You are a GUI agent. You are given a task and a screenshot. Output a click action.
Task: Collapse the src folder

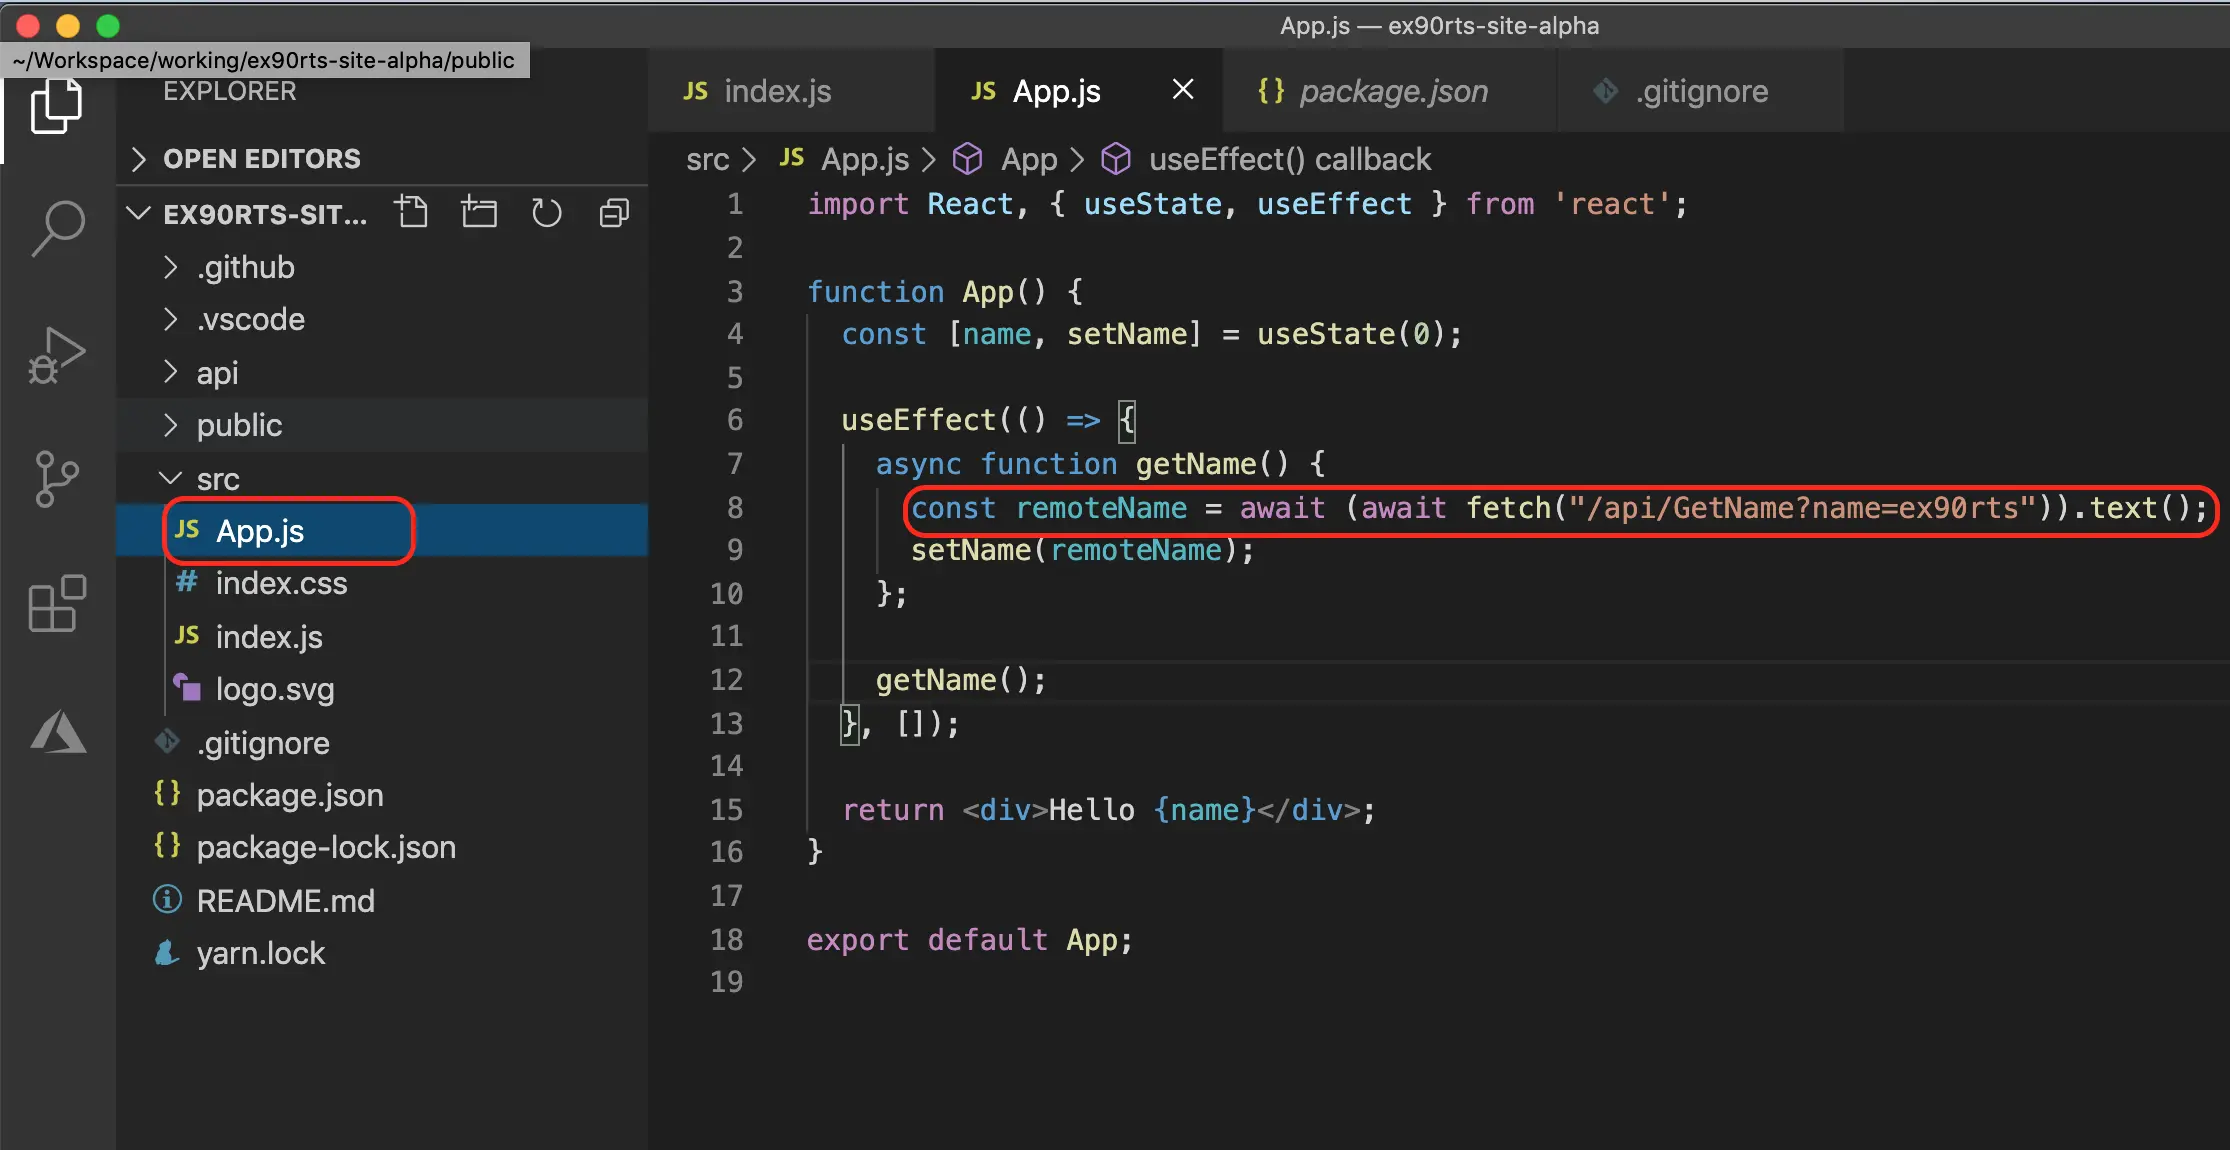(x=217, y=479)
